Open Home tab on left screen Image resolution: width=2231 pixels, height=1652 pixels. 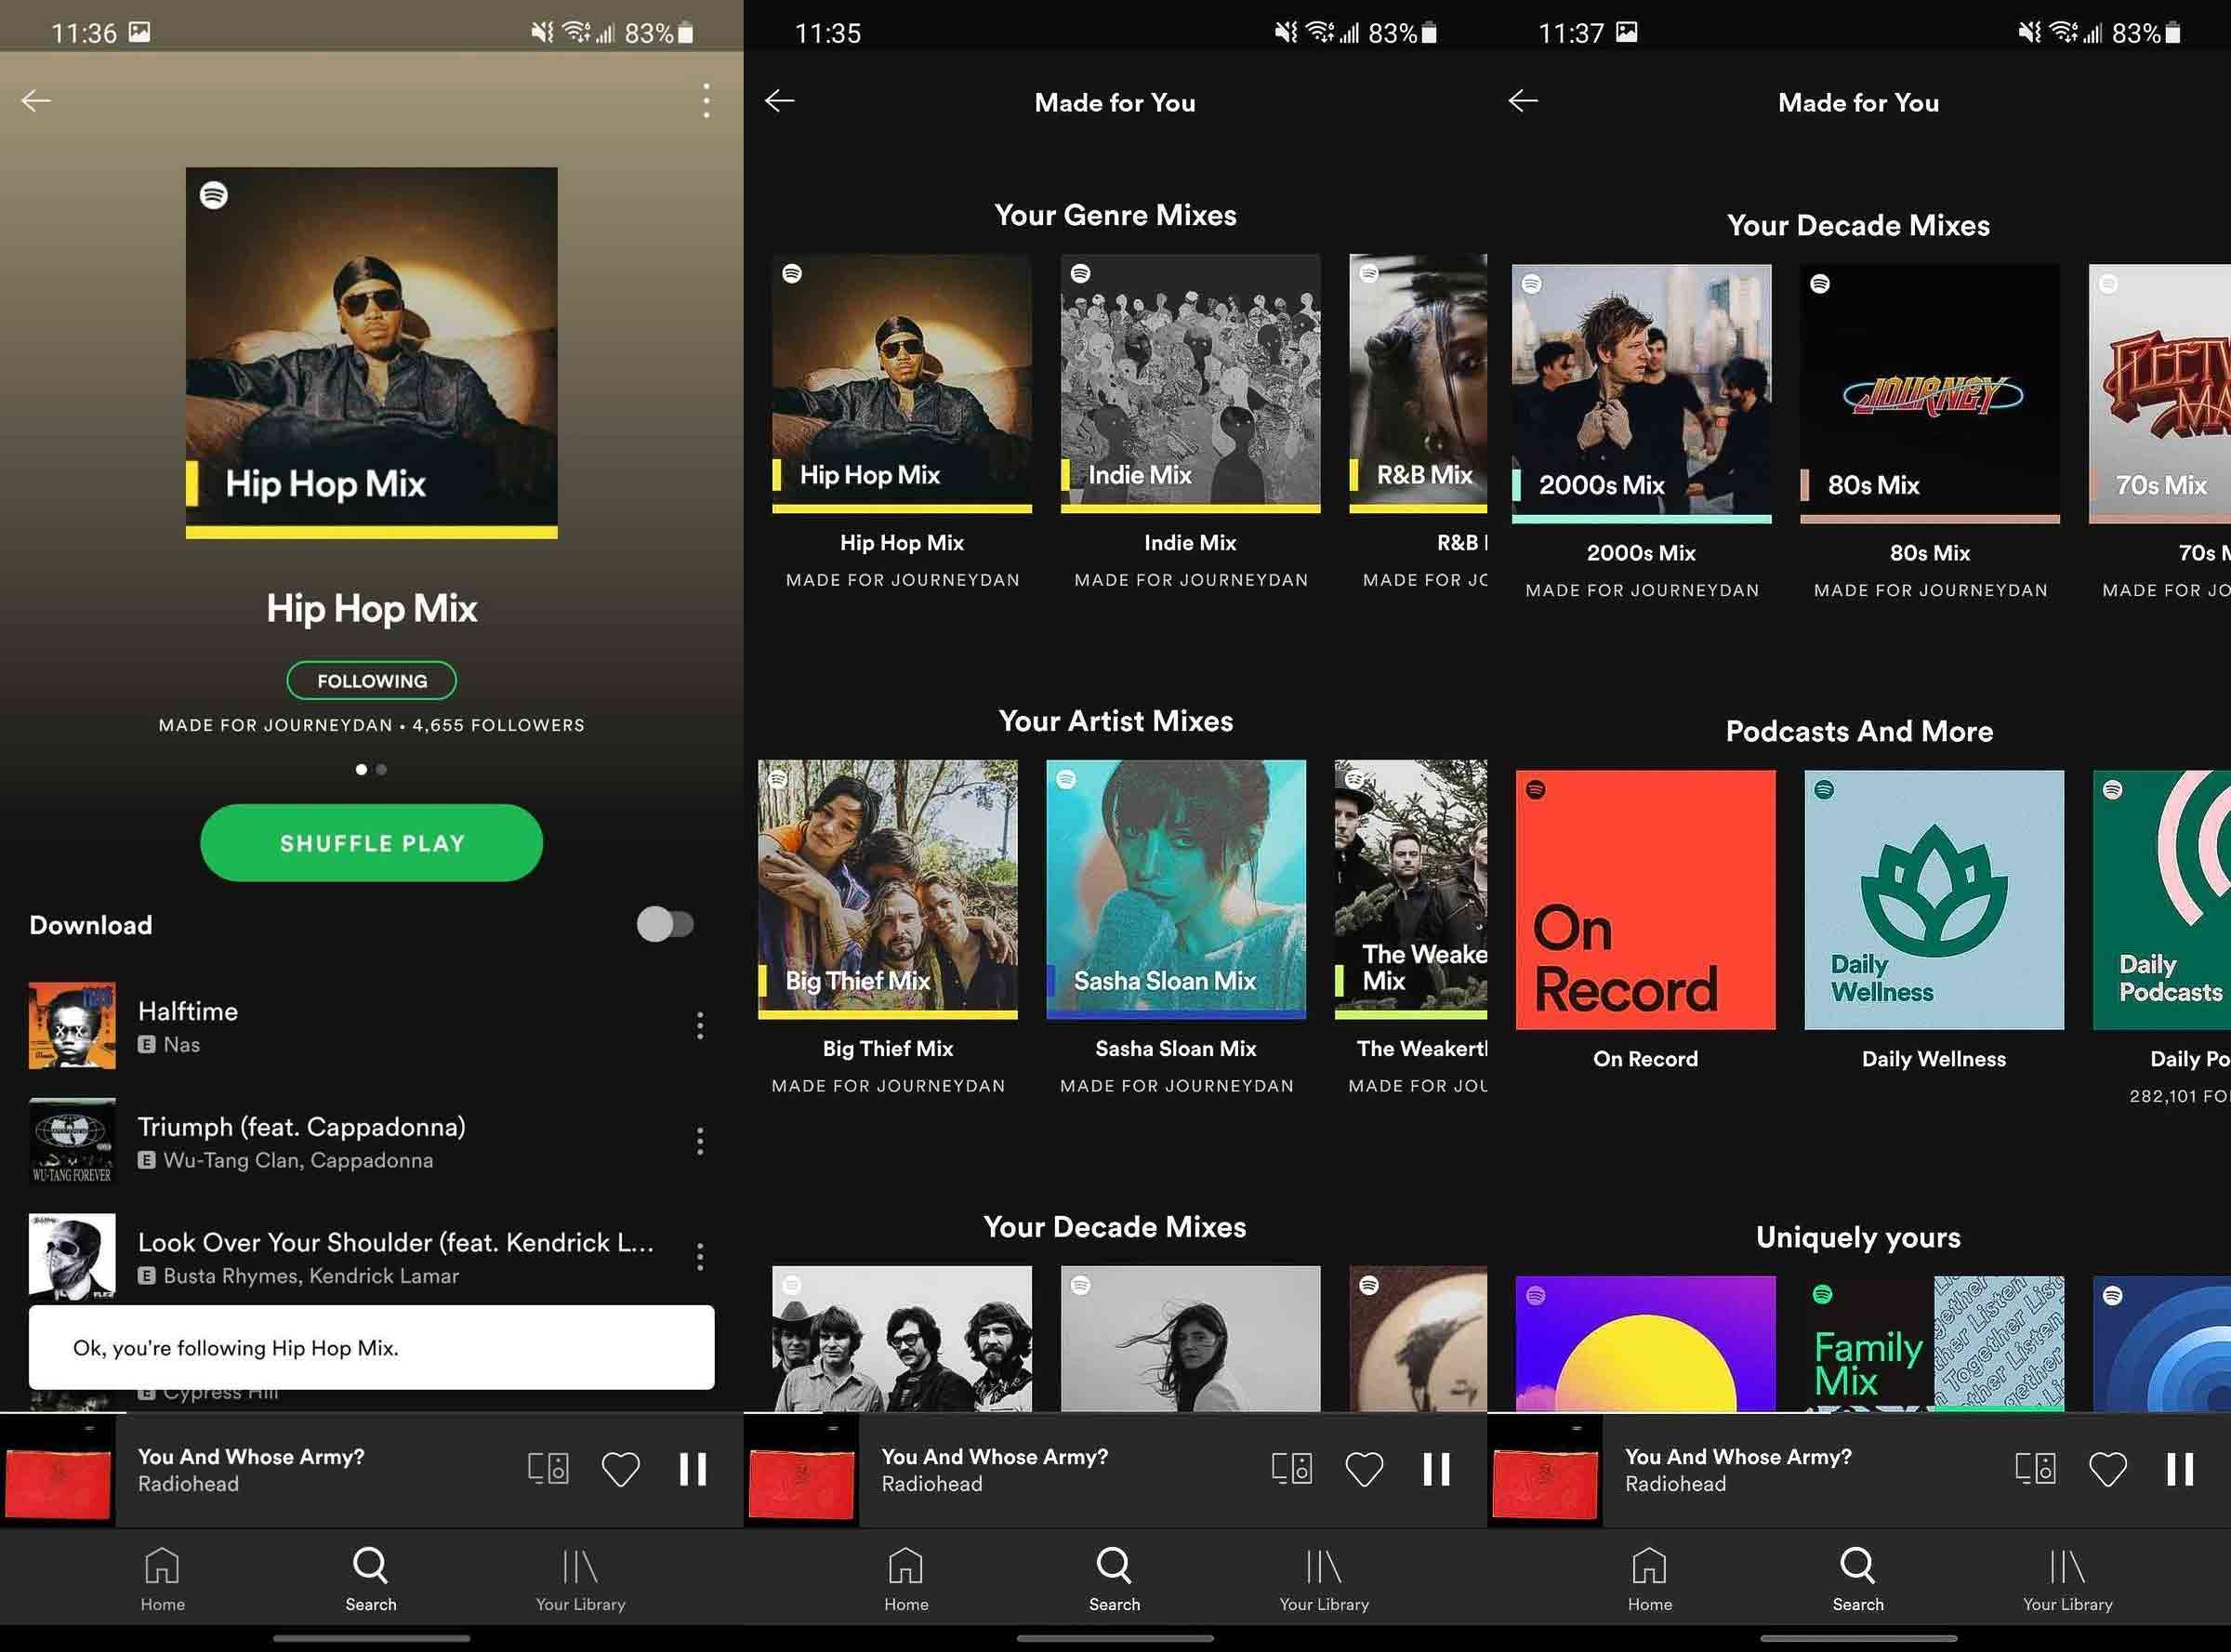coord(162,1580)
